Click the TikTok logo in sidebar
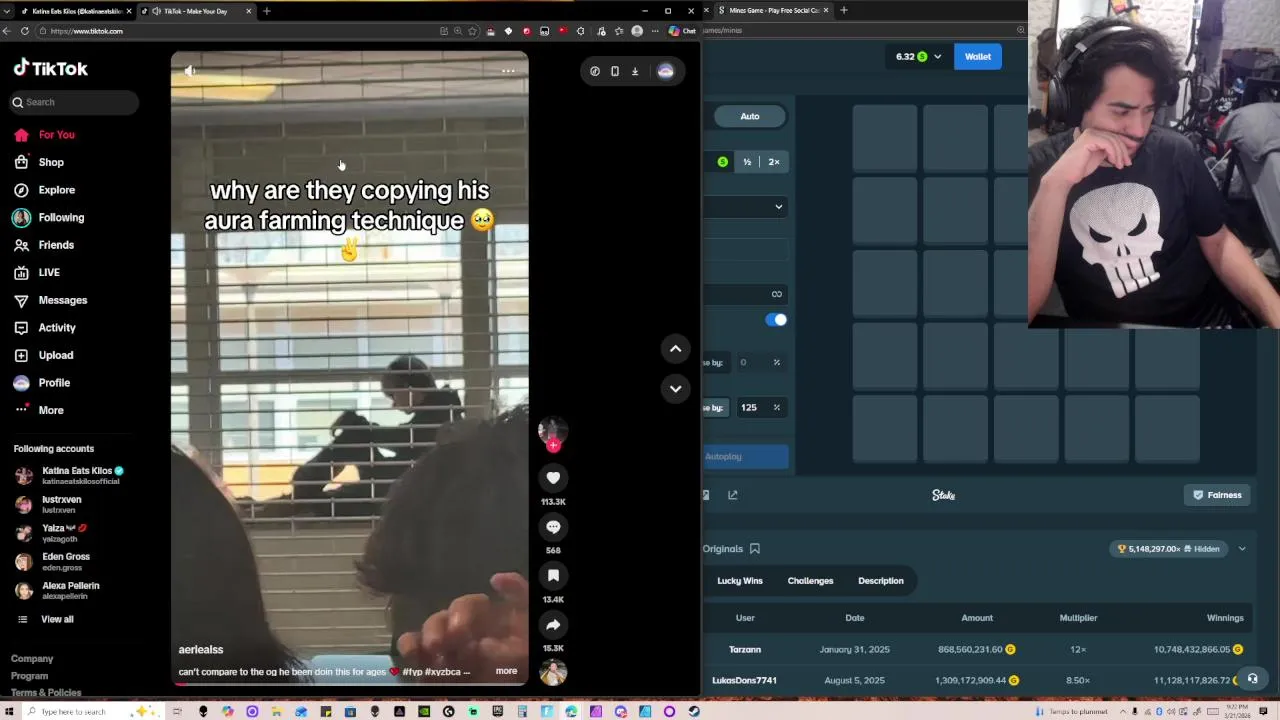Viewport: 1280px width, 720px height. pyautogui.click(x=51, y=68)
